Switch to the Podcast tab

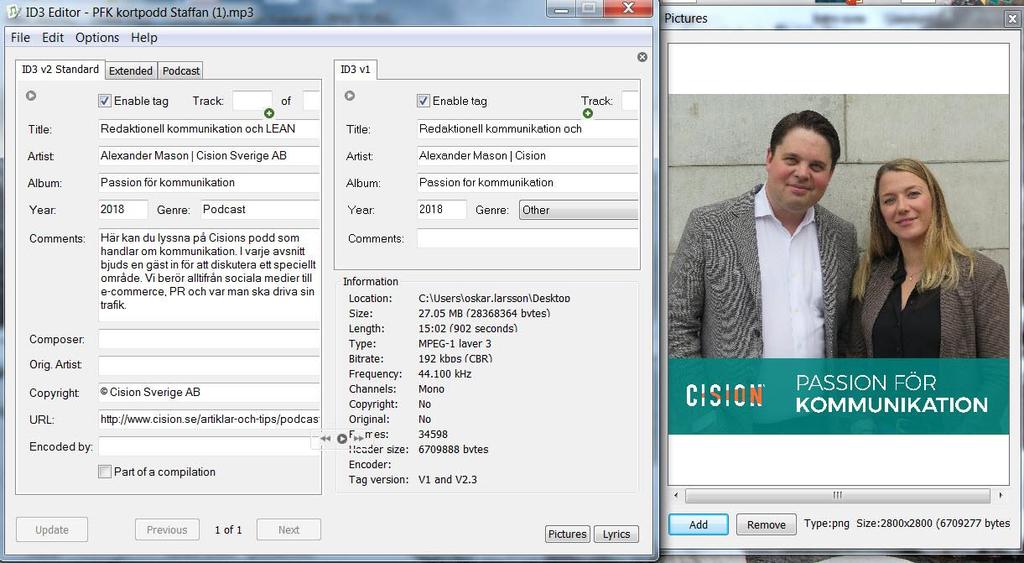181,71
